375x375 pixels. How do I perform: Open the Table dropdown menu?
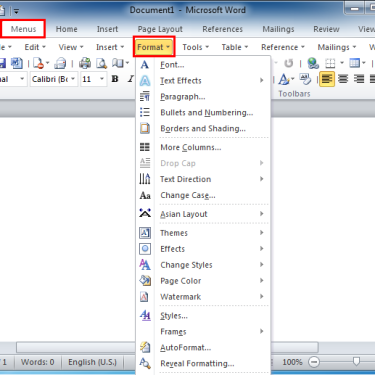tap(235, 47)
